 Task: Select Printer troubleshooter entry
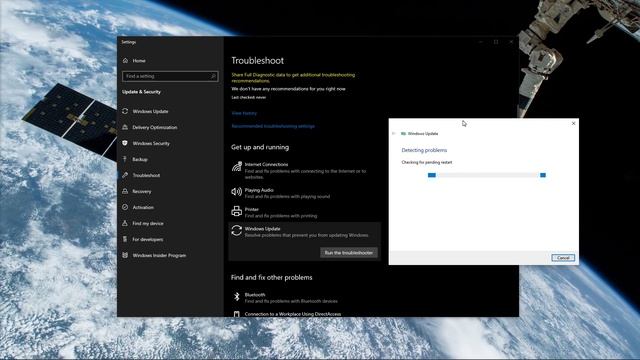point(304,212)
